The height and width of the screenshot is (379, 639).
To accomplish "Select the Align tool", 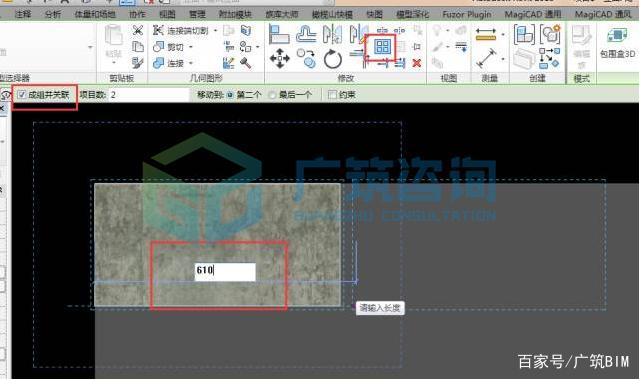I will click(x=279, y=34).
